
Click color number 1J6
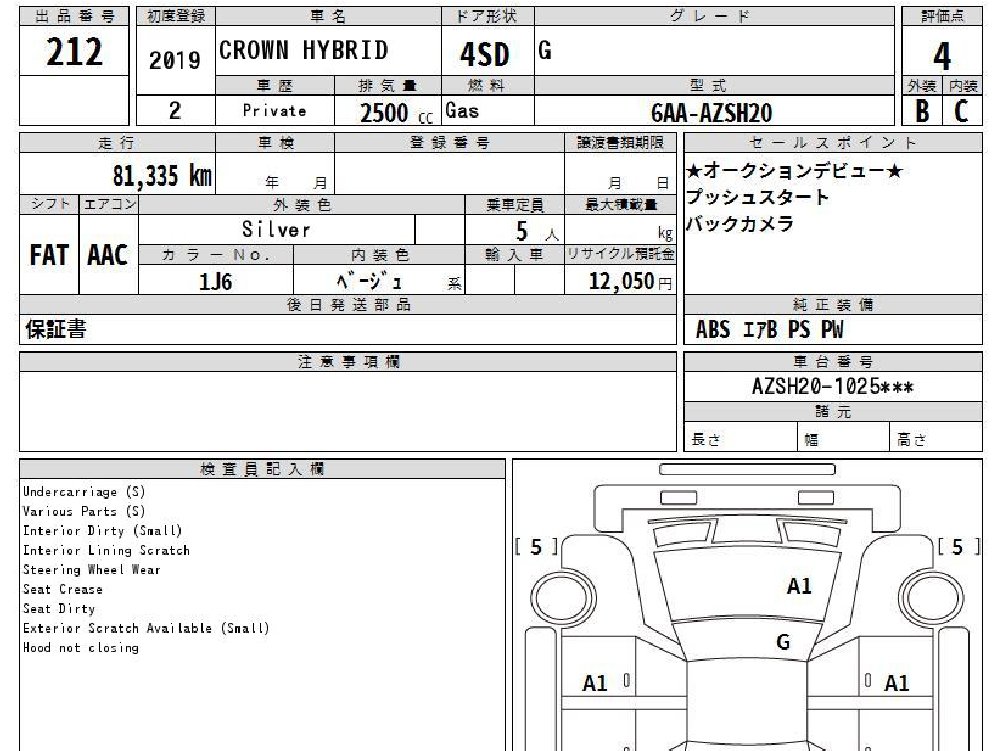click(215, 281)
